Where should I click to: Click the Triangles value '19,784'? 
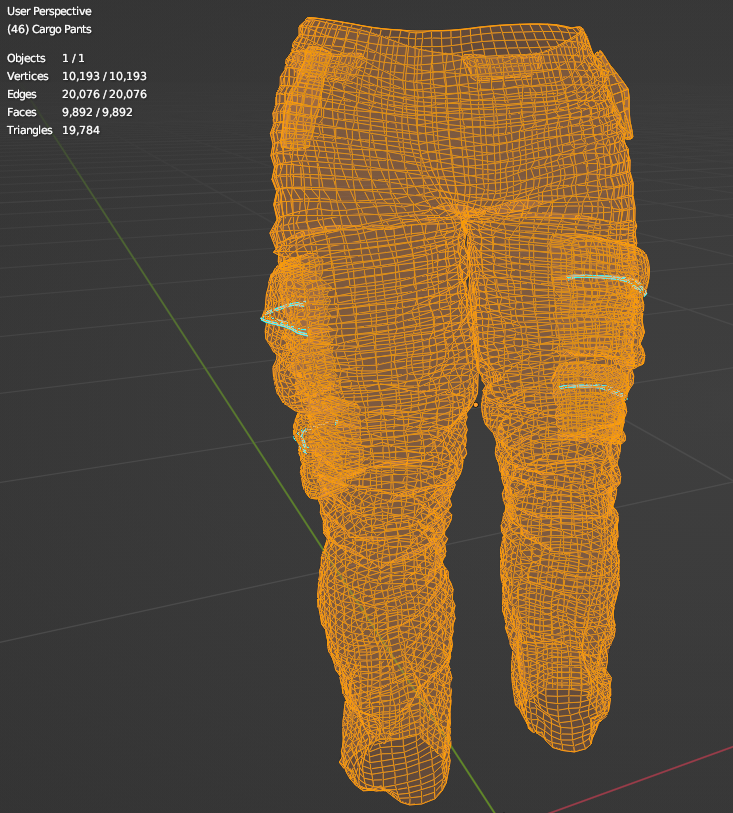click(81, 130)
